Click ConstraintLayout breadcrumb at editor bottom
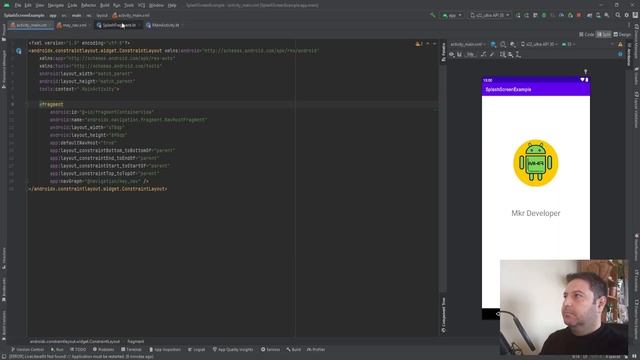 pos(75,341)
